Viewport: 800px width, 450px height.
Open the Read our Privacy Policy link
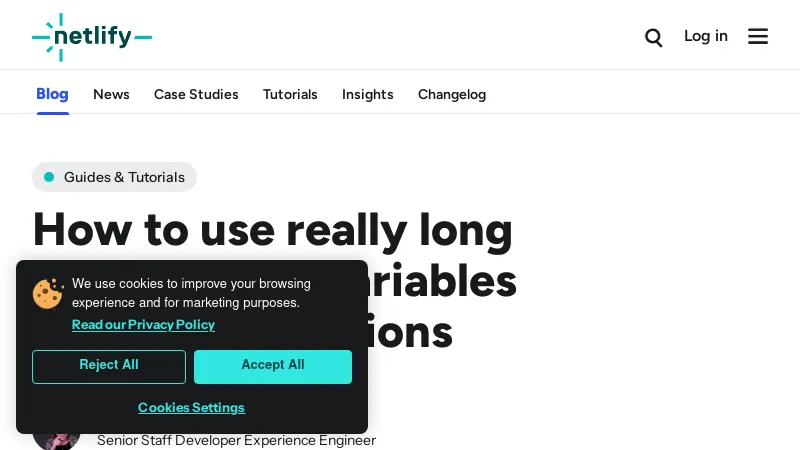click(143, 325)
